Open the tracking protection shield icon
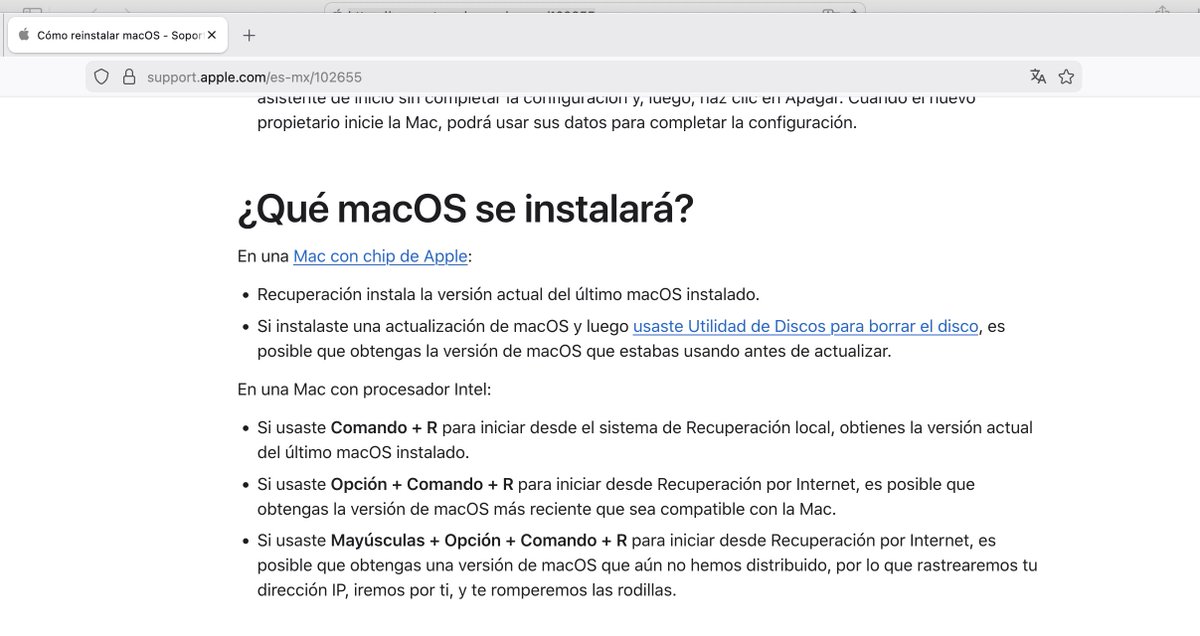The width and height of the screenshot is (1200, 636). [101, 77]
